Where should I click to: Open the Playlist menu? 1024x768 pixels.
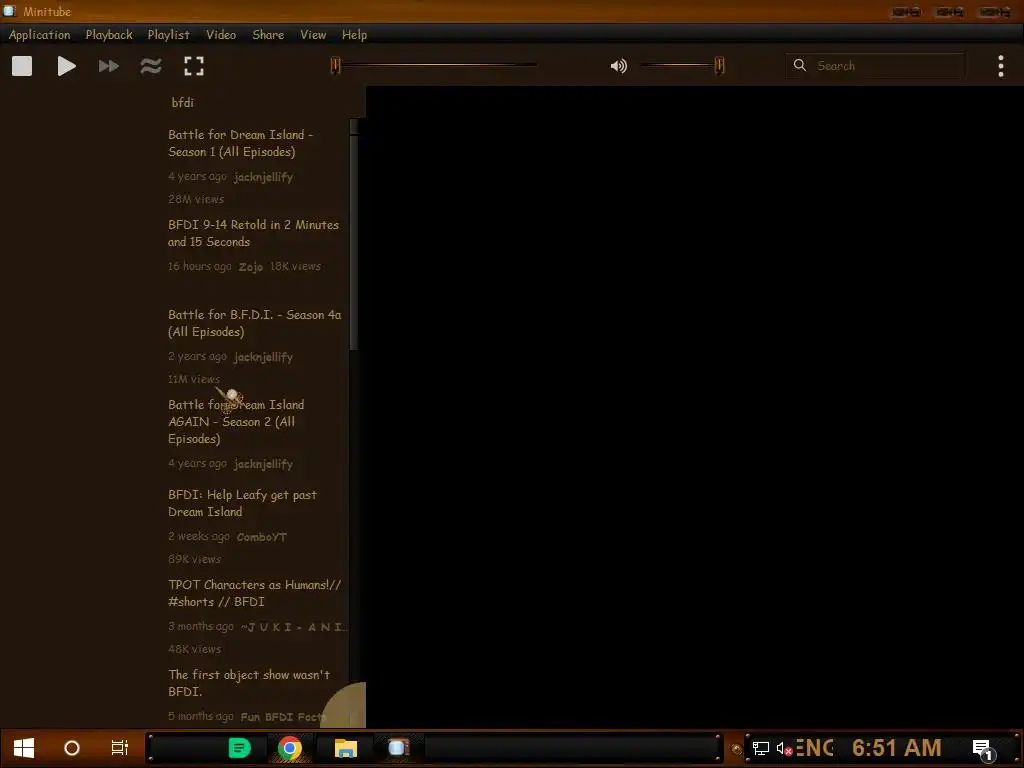click(168, 35)
